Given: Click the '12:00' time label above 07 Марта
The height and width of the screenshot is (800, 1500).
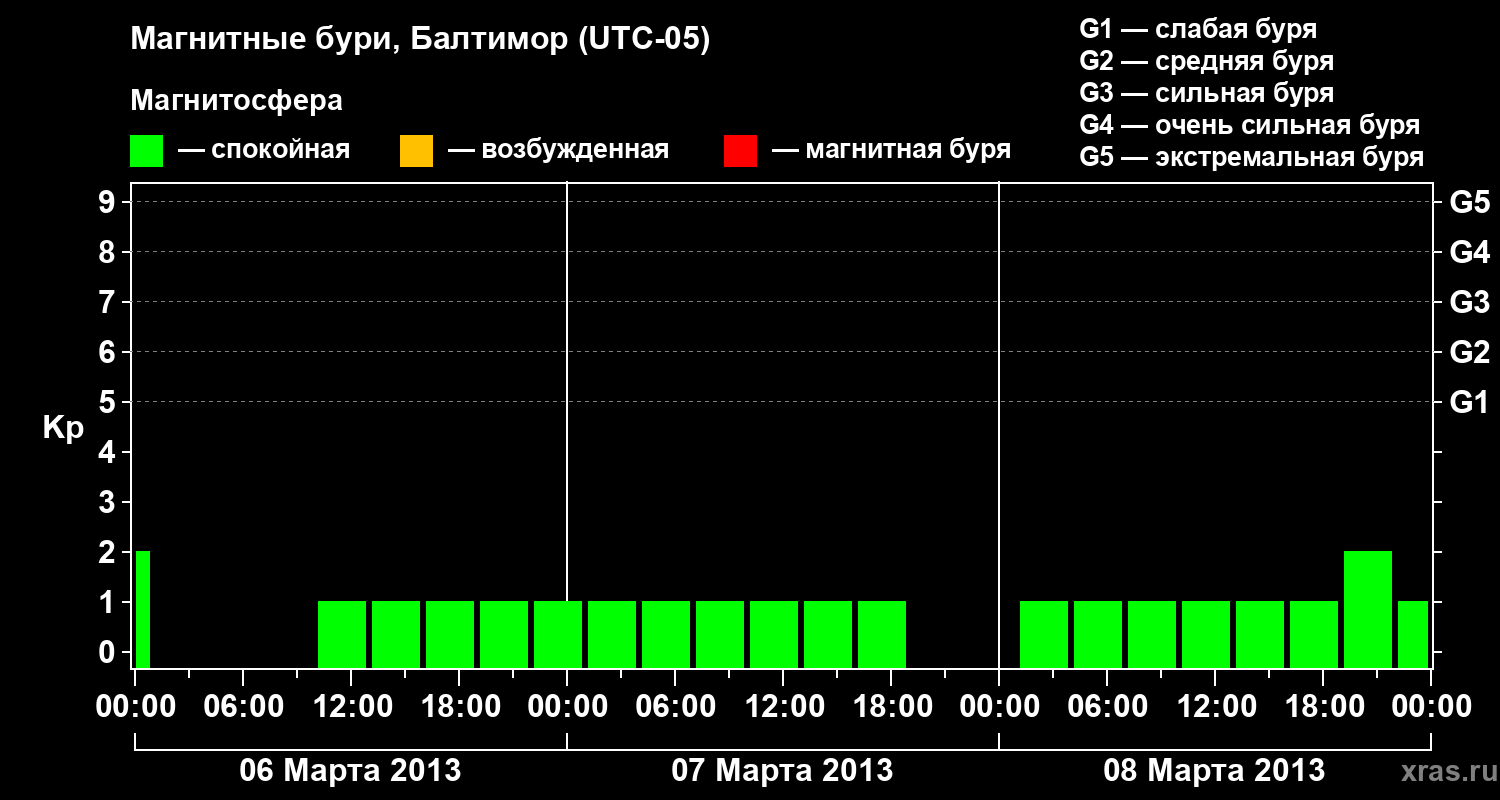Looking at the screenshot, I should pos(783,706).
